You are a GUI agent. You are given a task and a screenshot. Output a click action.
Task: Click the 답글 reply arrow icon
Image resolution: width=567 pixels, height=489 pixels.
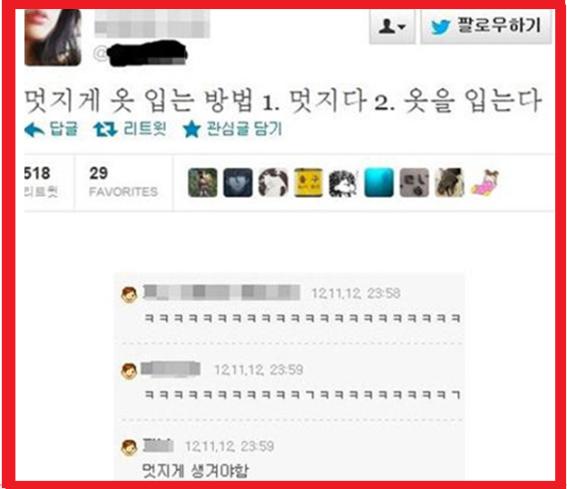pyautogui.click(x=35, y=129)
